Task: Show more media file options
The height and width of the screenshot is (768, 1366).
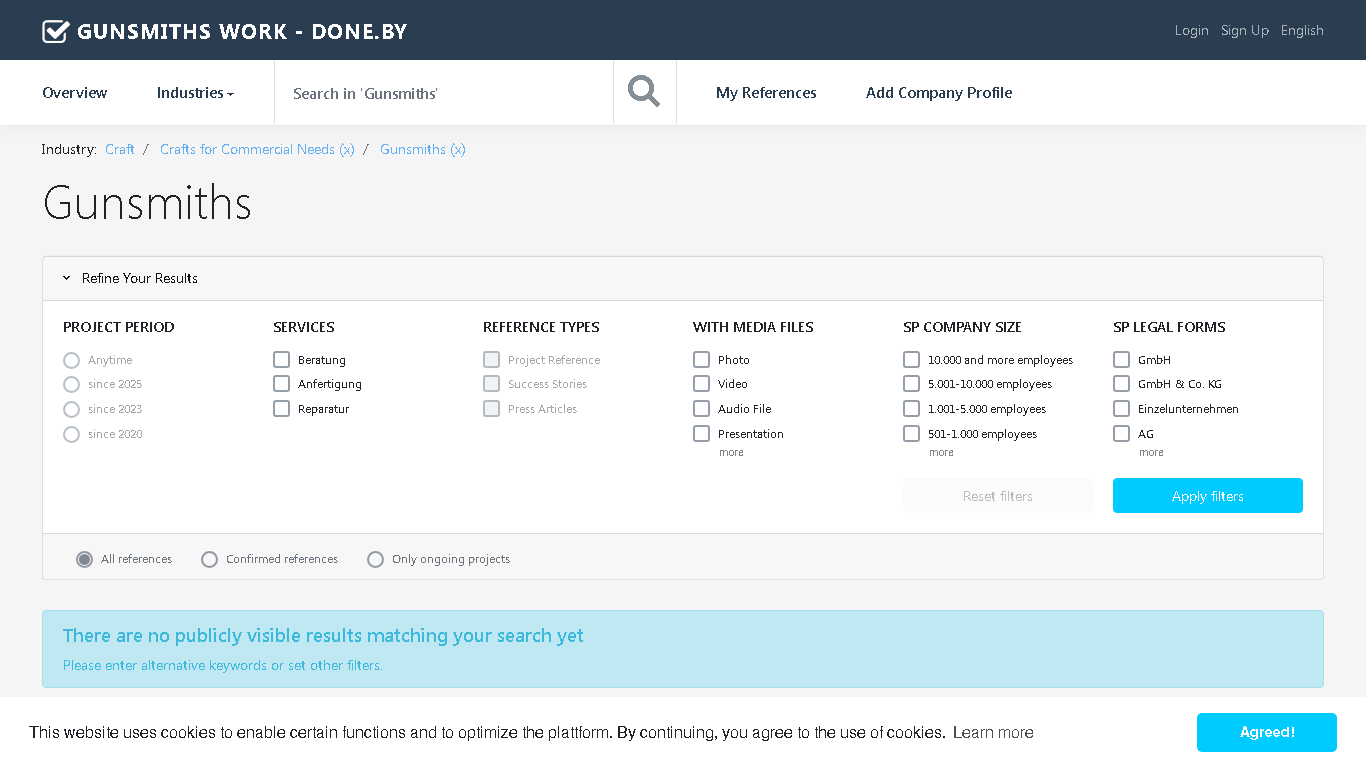Action: click(731, 453)
